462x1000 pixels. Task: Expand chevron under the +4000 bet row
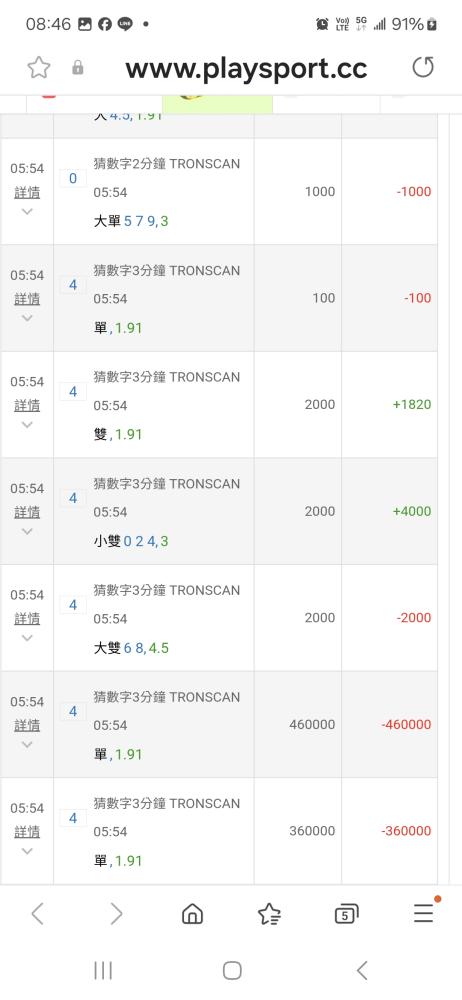tap(27, 531)
